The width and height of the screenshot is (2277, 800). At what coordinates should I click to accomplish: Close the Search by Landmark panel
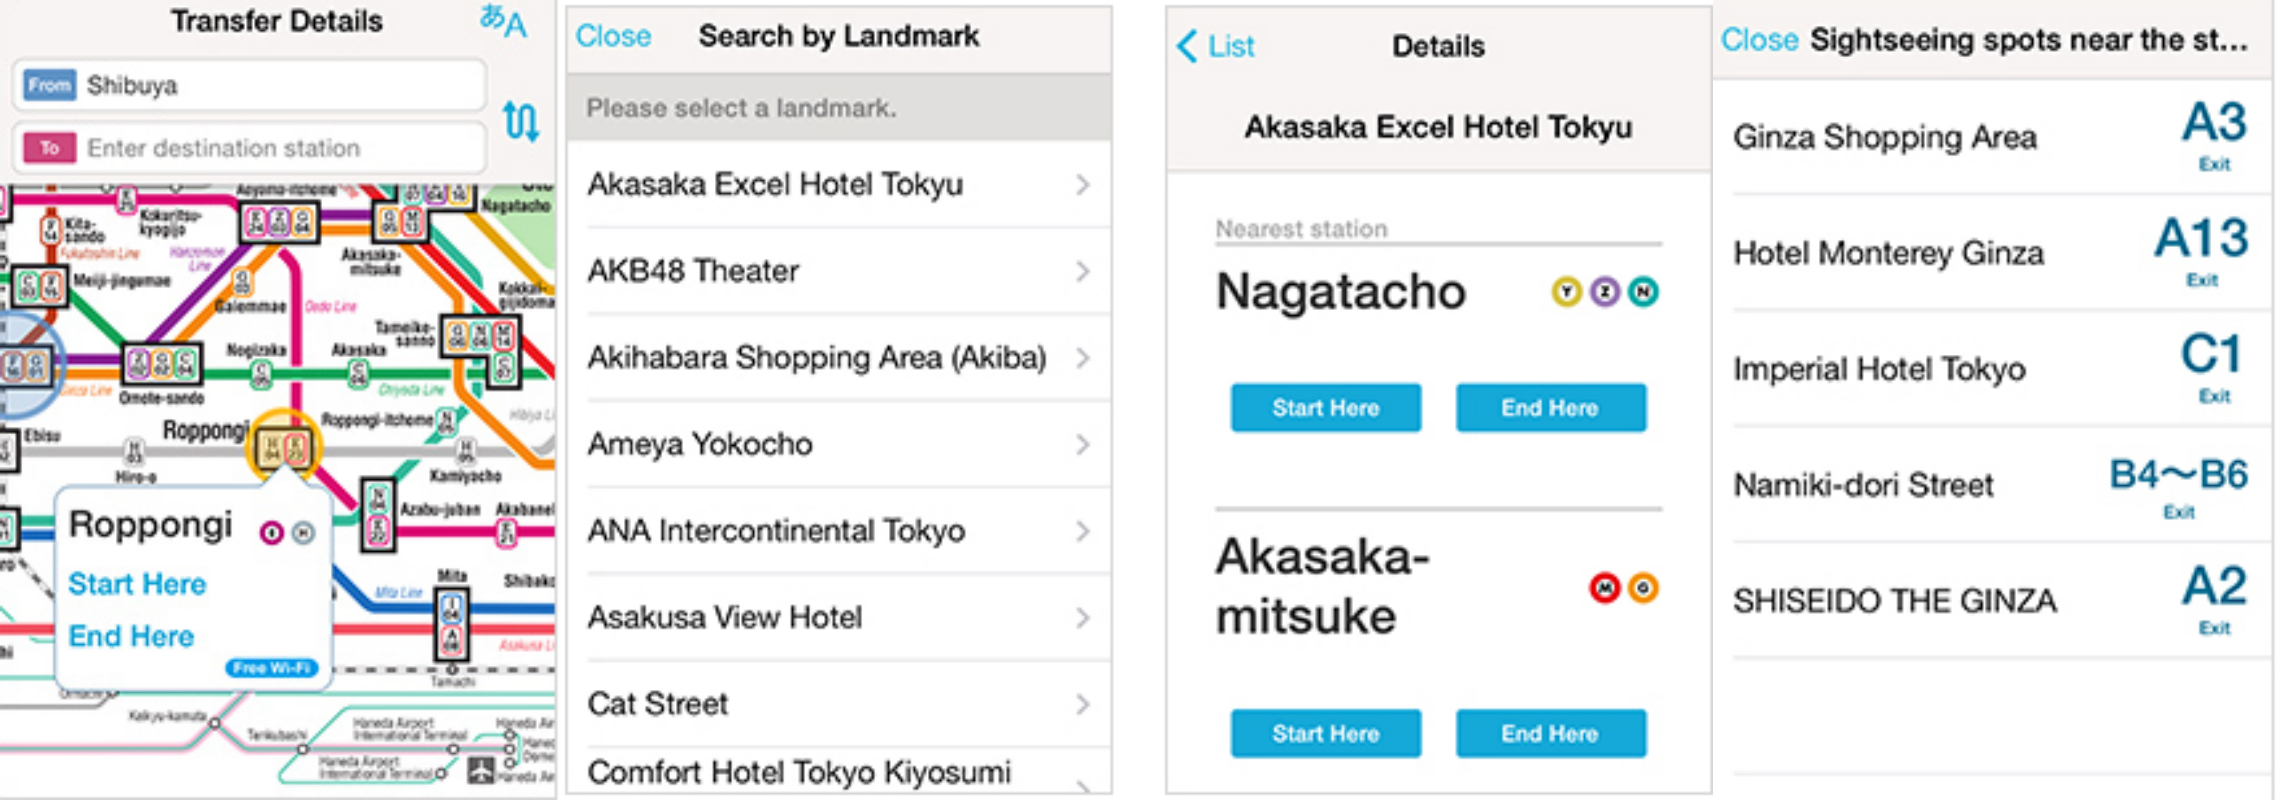pyautogui.click(x=613, y=36)
